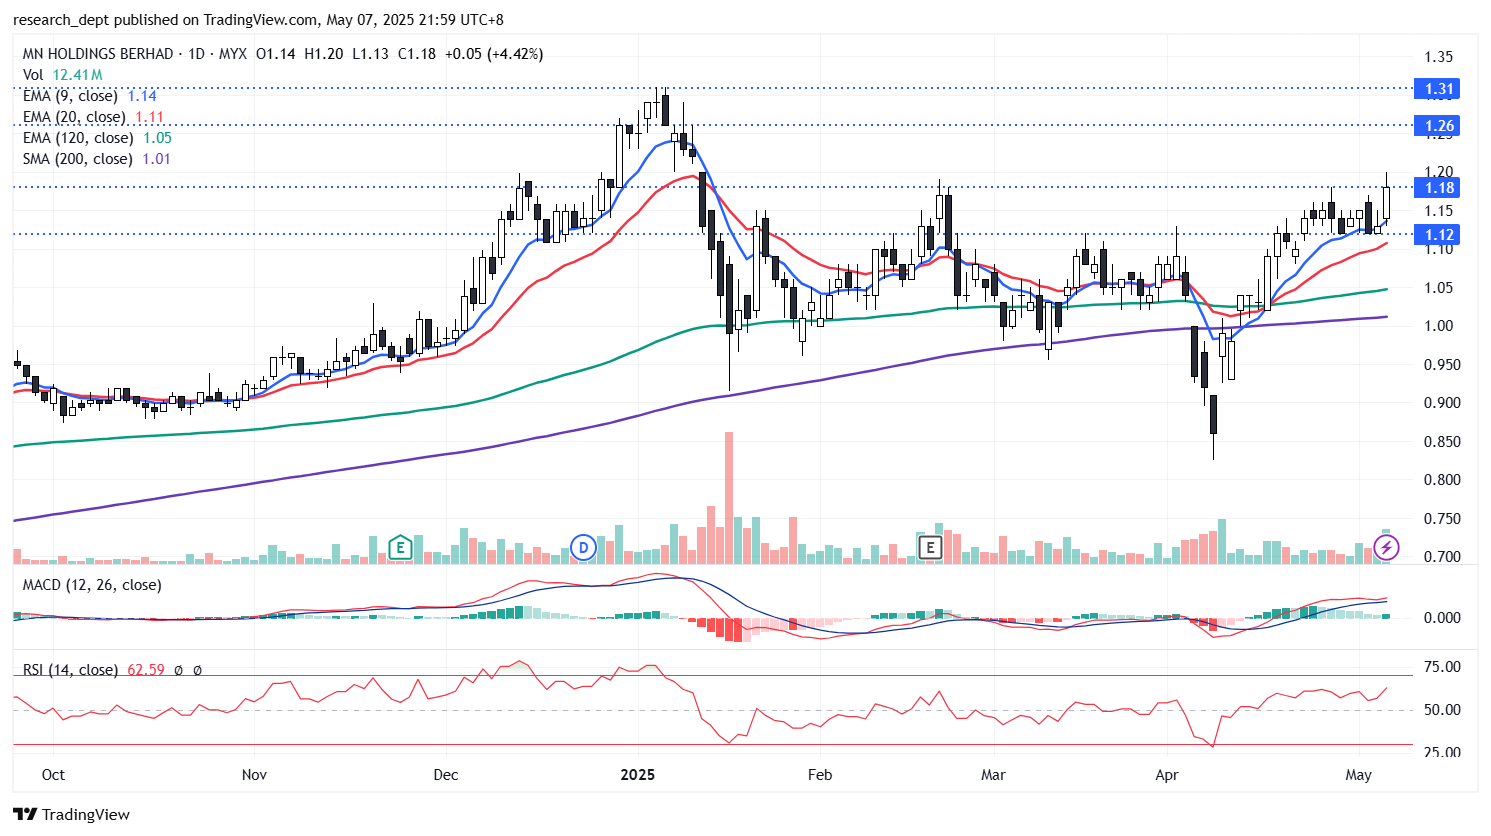Select the 1.12 price line label
This screenshot has width=1491, height=836.
[1439, 235]
